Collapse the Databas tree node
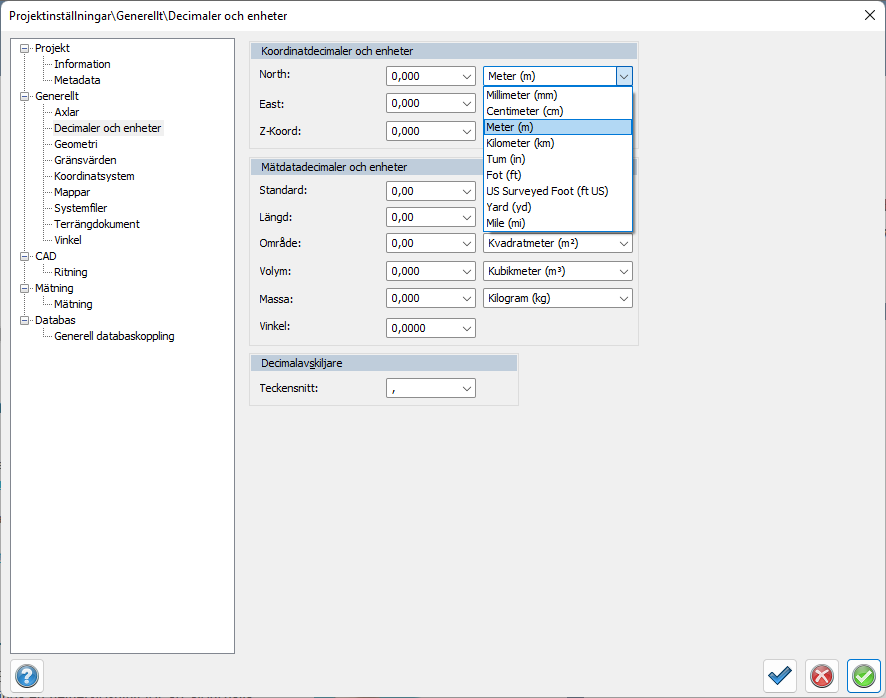Screen dimensions: 886x698 [x=26, y=320]
